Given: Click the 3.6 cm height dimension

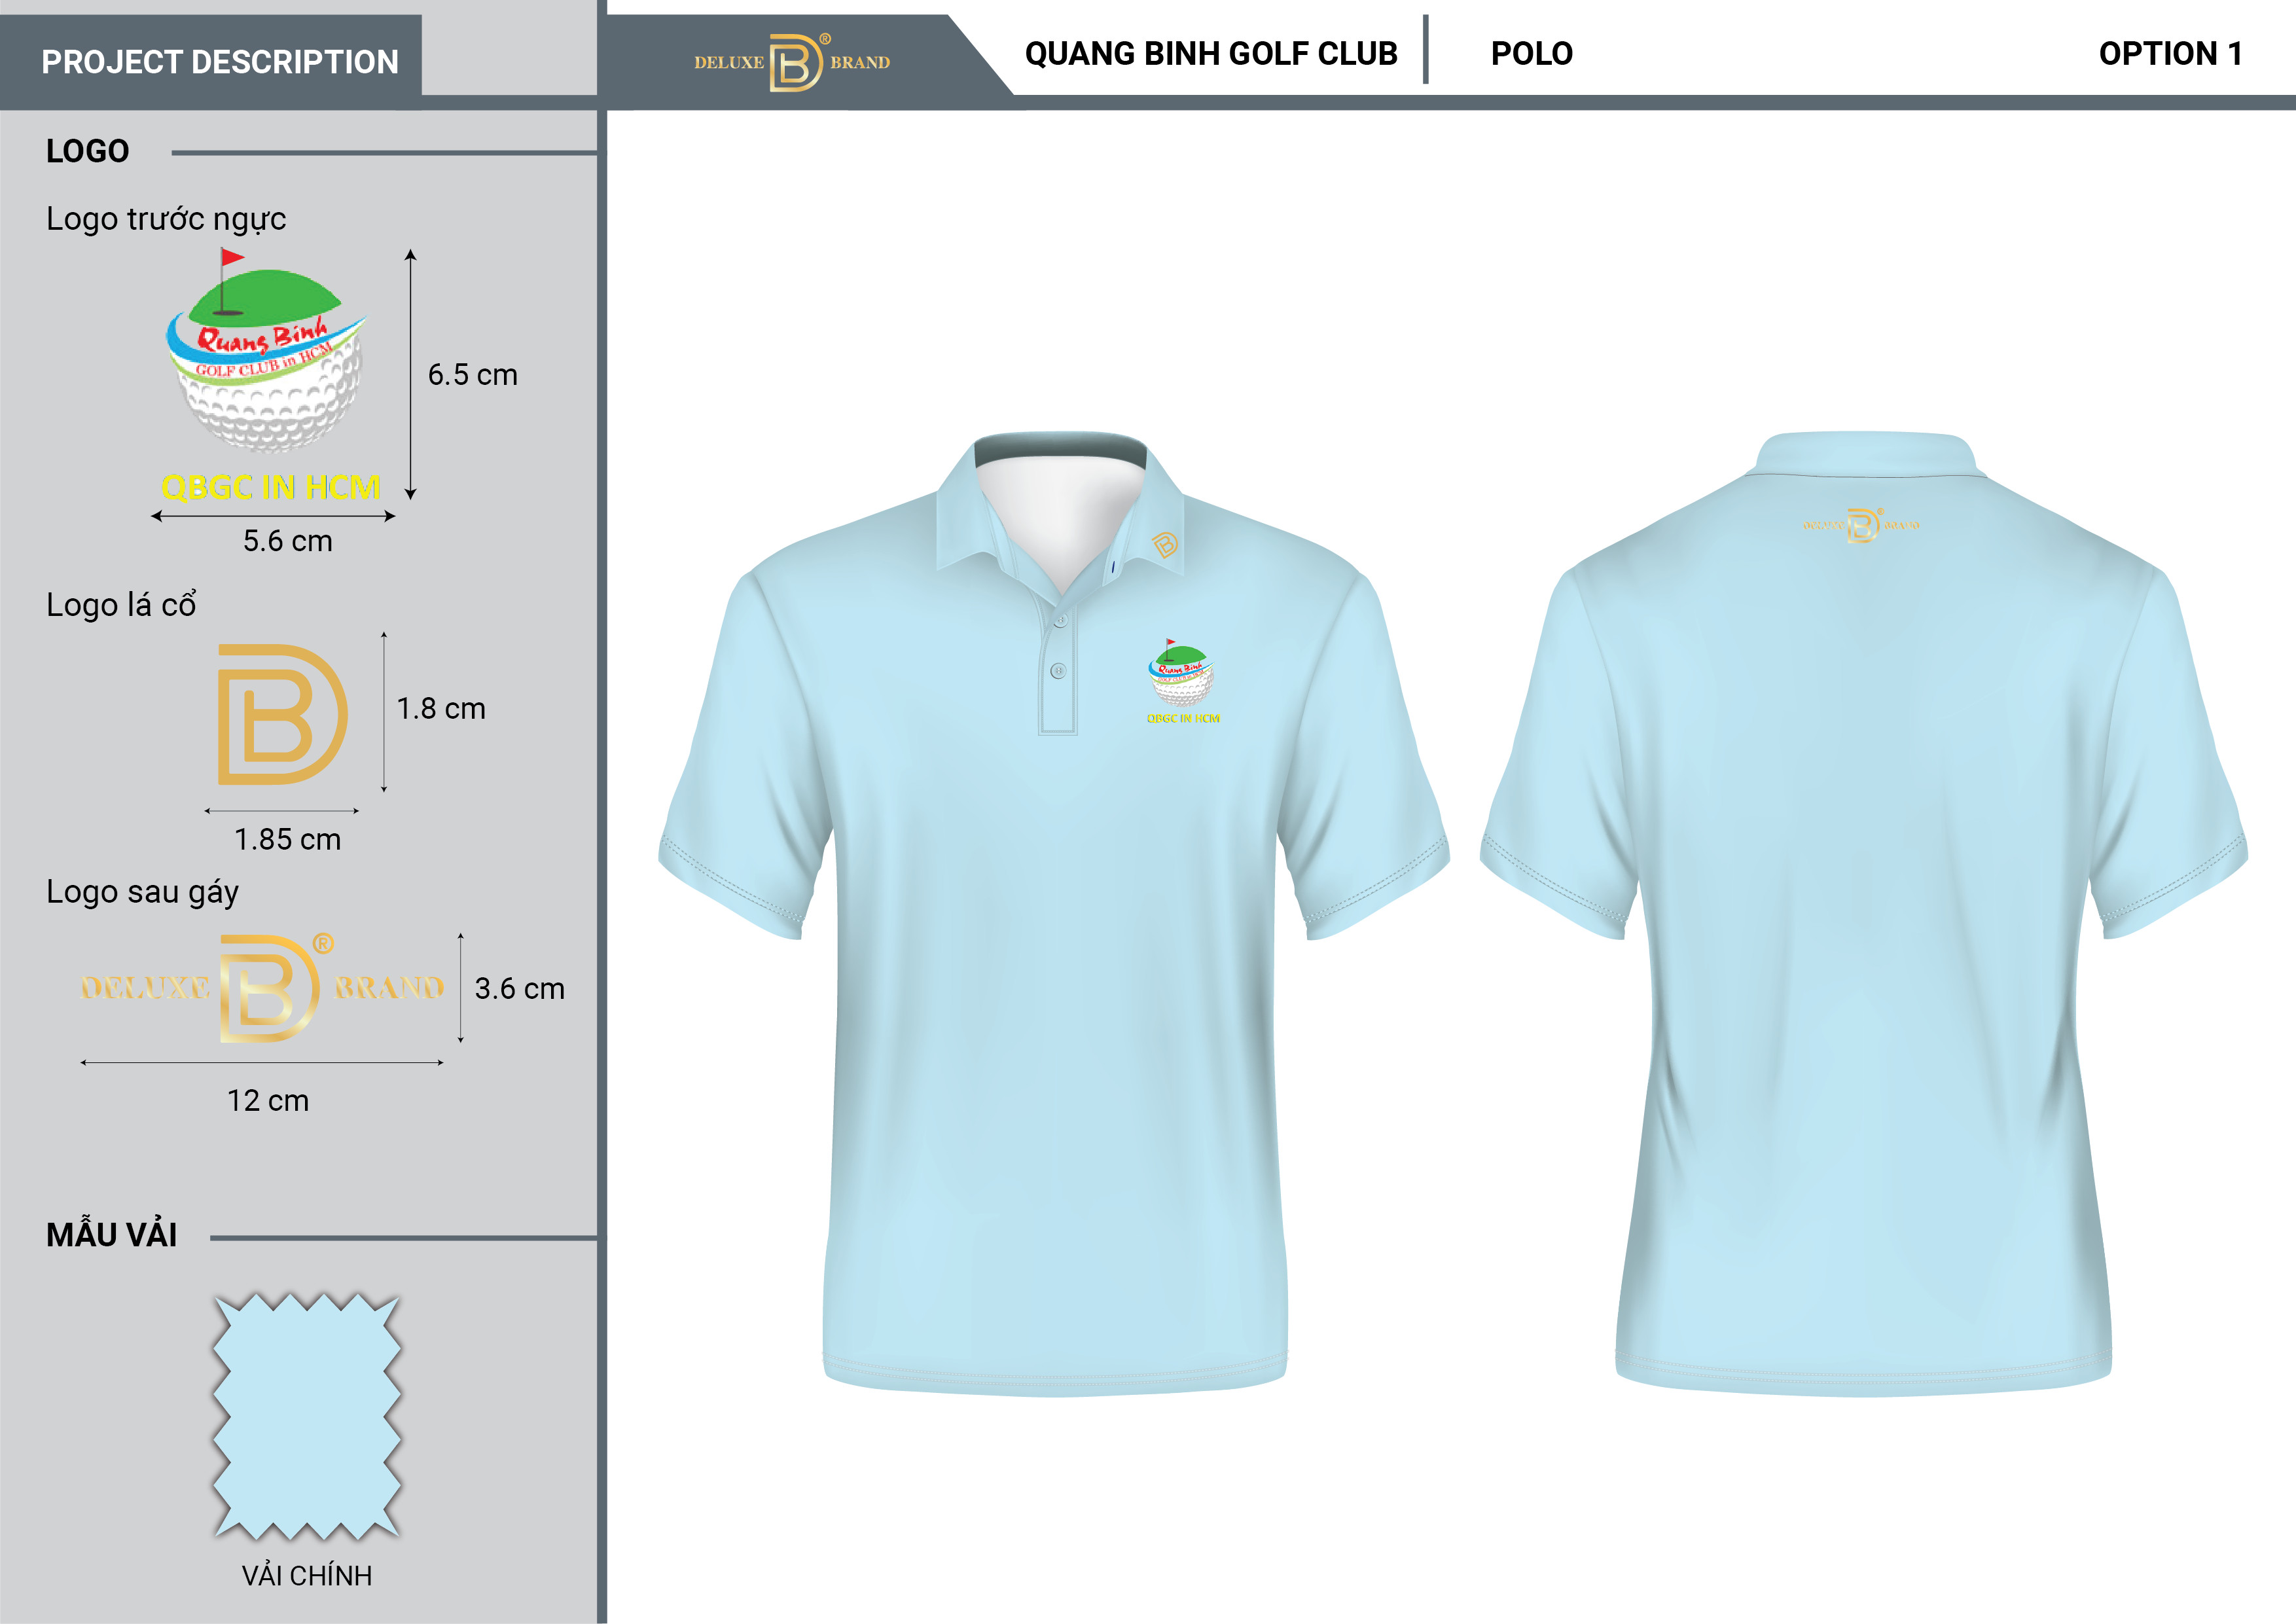Looking at the screenshot, I should [520, 989].
